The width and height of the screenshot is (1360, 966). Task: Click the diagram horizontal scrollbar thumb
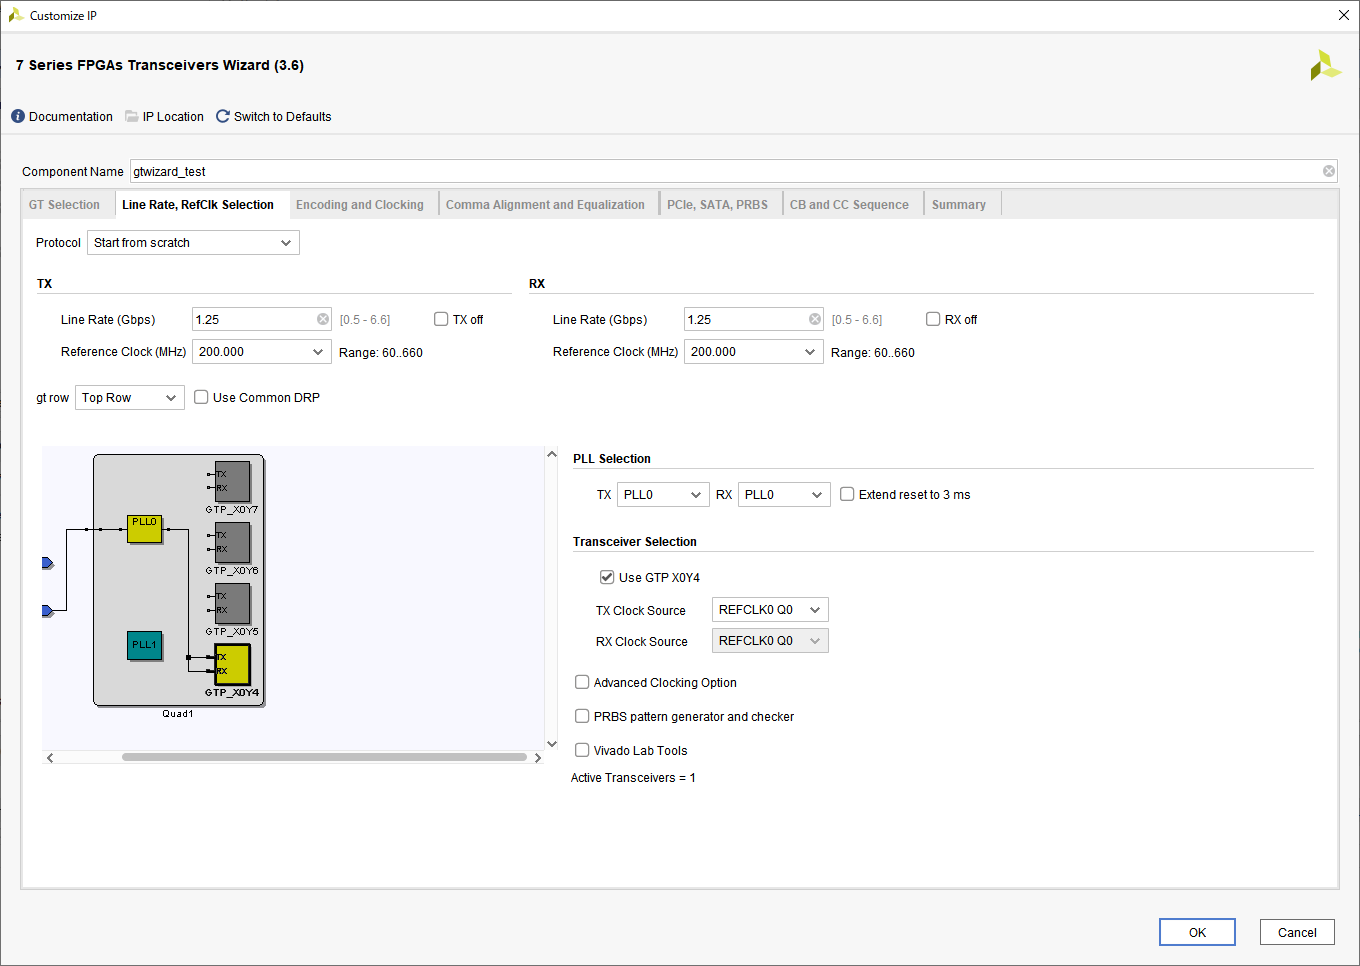pyautogui.click(x=324, y=757)
